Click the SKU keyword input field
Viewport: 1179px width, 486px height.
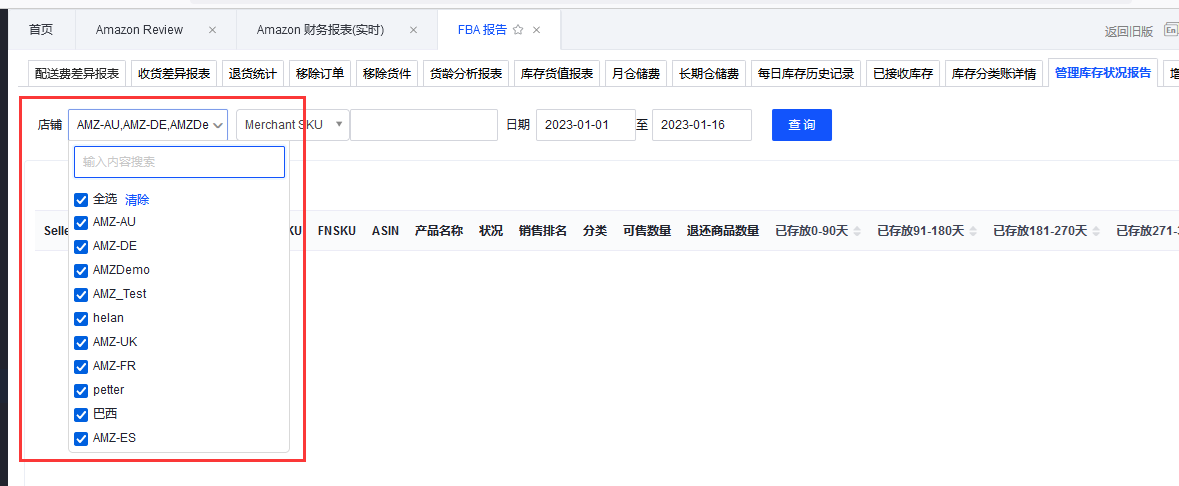click(424, 125)
